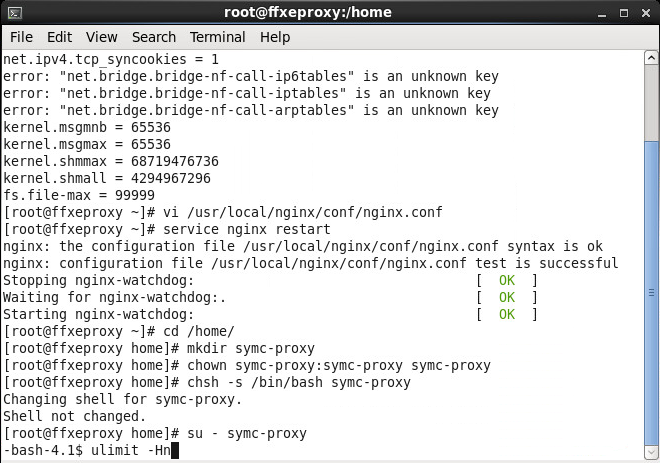Click the terminal window menu icon

click(x=14, y=13)
